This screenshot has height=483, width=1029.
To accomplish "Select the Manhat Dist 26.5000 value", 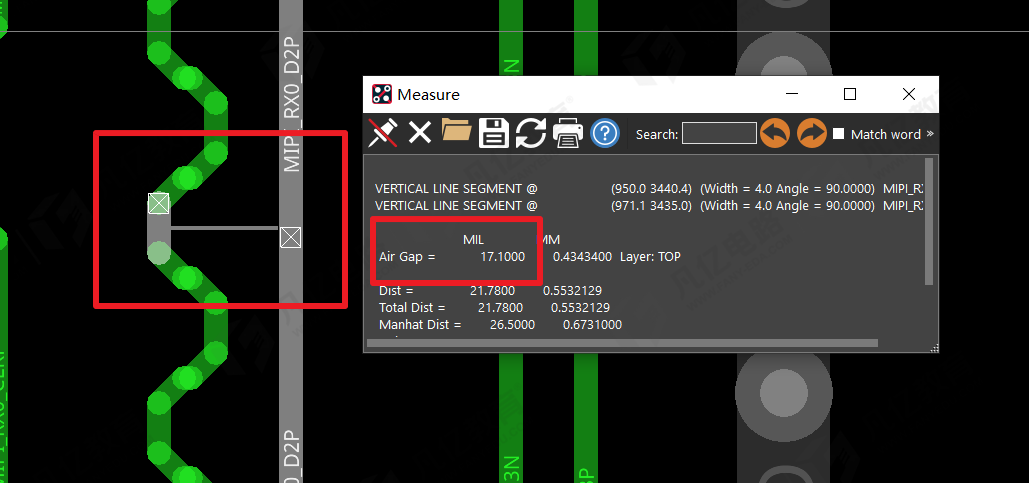I will pos(513,325).
